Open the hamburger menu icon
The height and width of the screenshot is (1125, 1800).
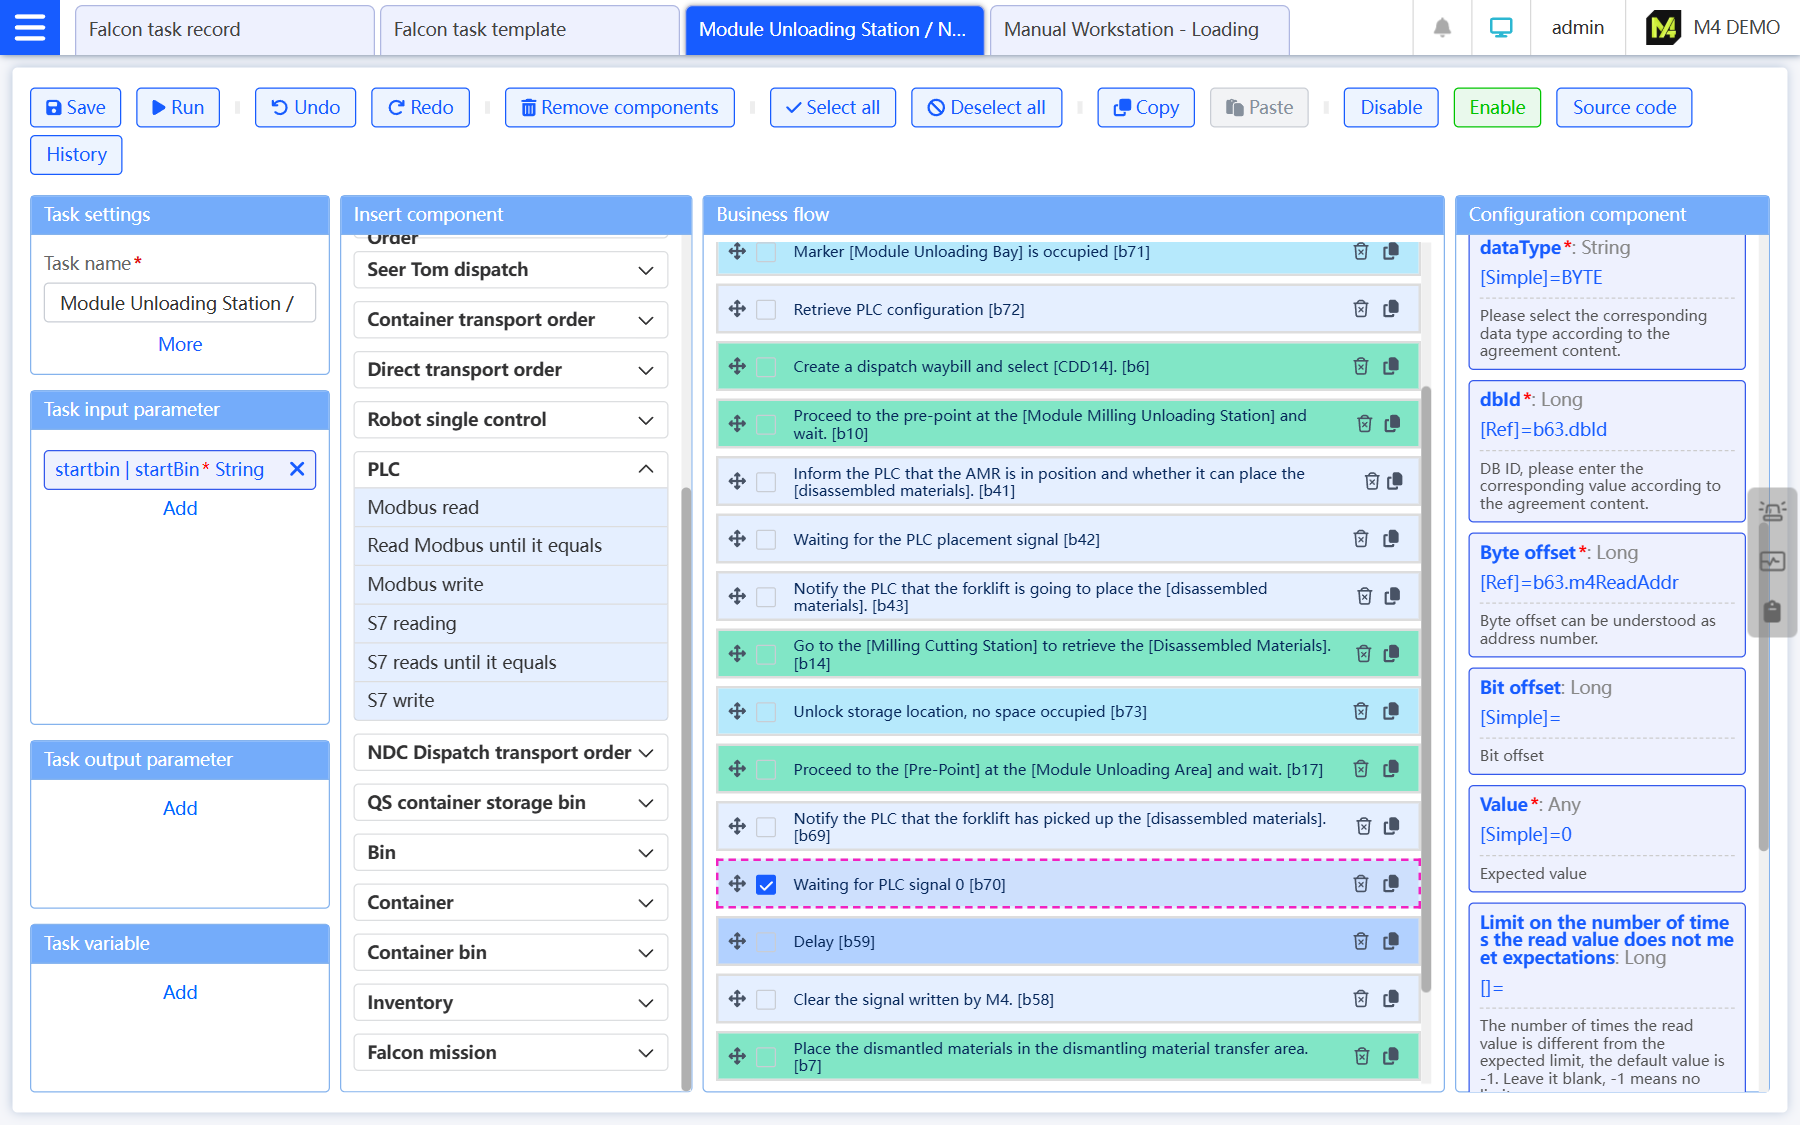point(30,28)
